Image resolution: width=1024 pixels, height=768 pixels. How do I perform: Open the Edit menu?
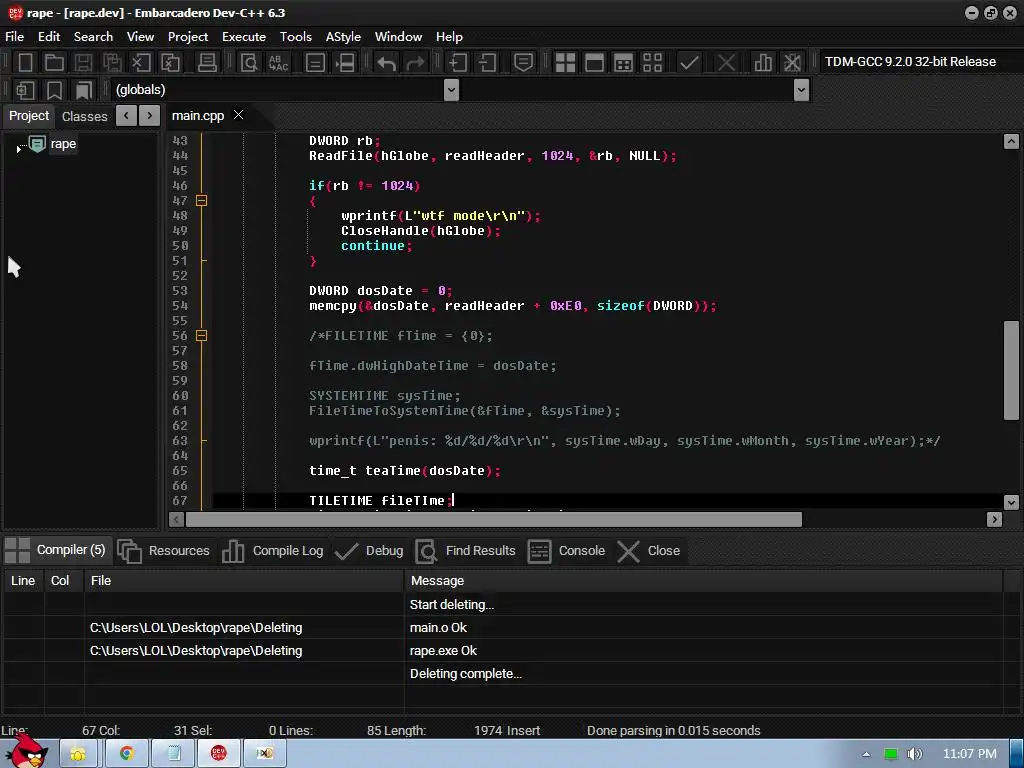pos(49,37)
